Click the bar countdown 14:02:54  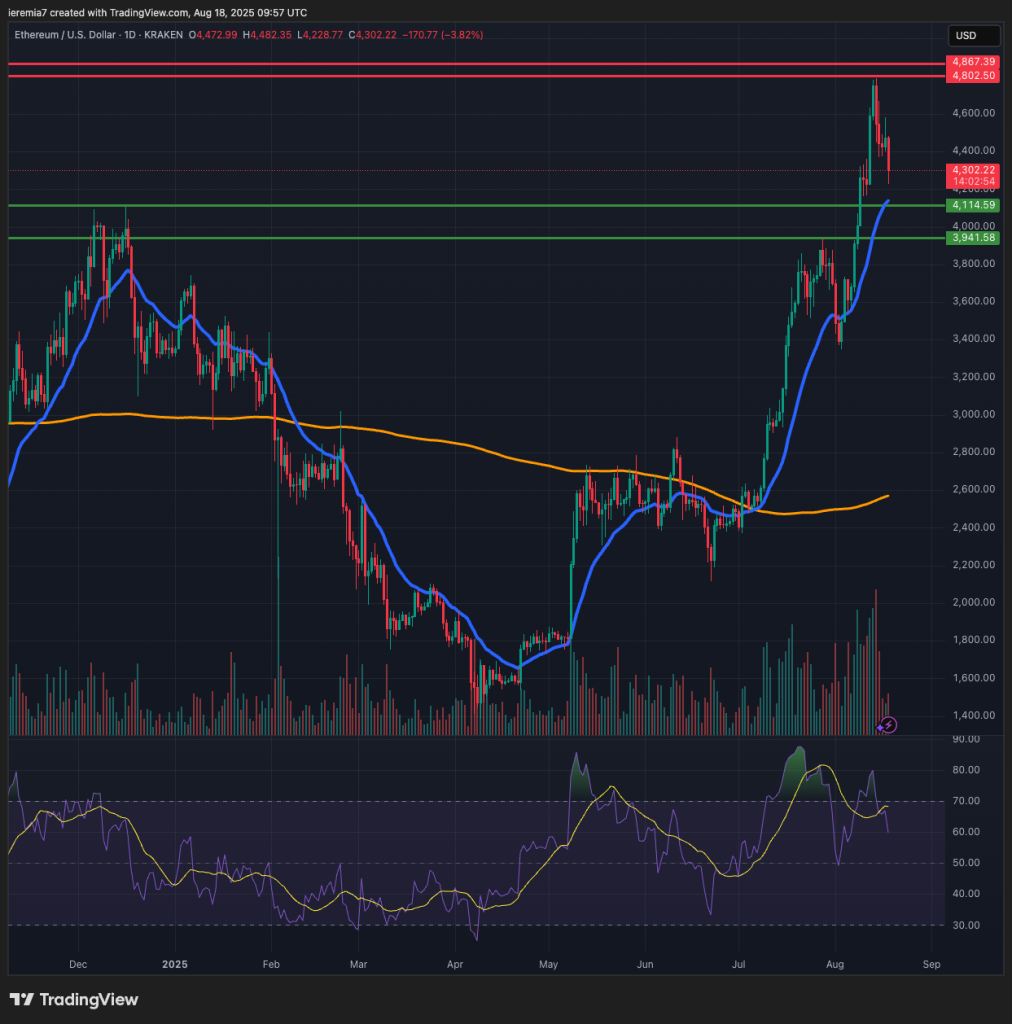(x=973, y=182)
